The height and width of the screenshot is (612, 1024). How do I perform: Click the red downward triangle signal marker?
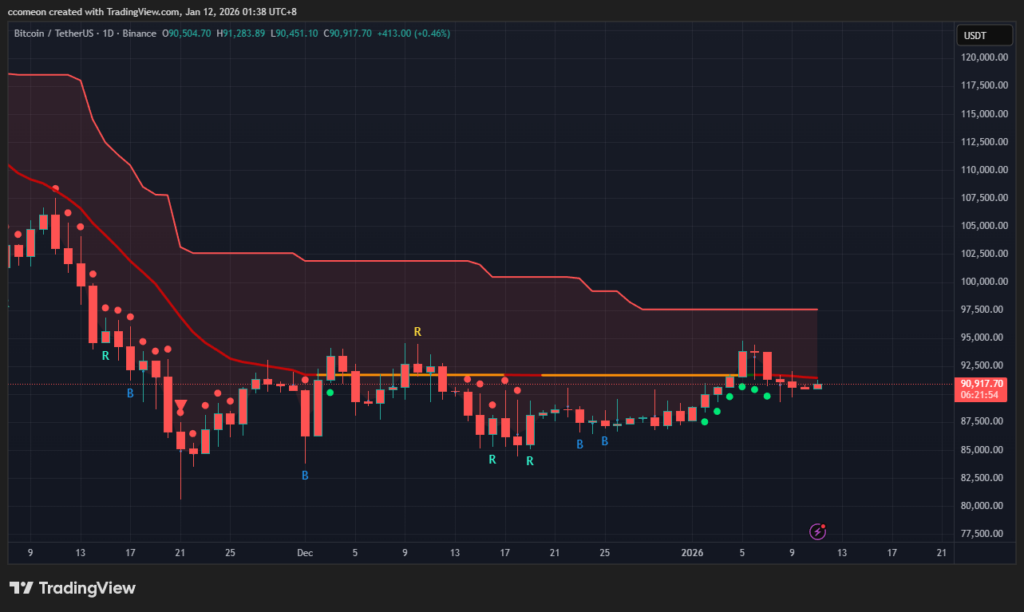(180, 406)
